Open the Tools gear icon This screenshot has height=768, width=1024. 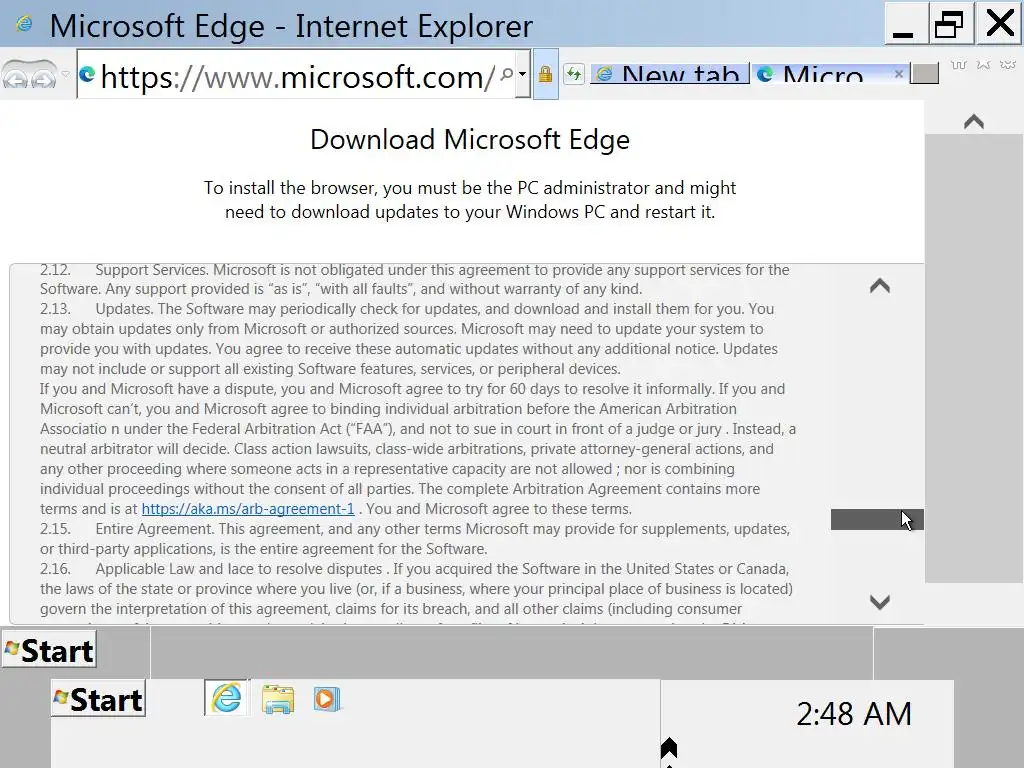point(1008,65)
